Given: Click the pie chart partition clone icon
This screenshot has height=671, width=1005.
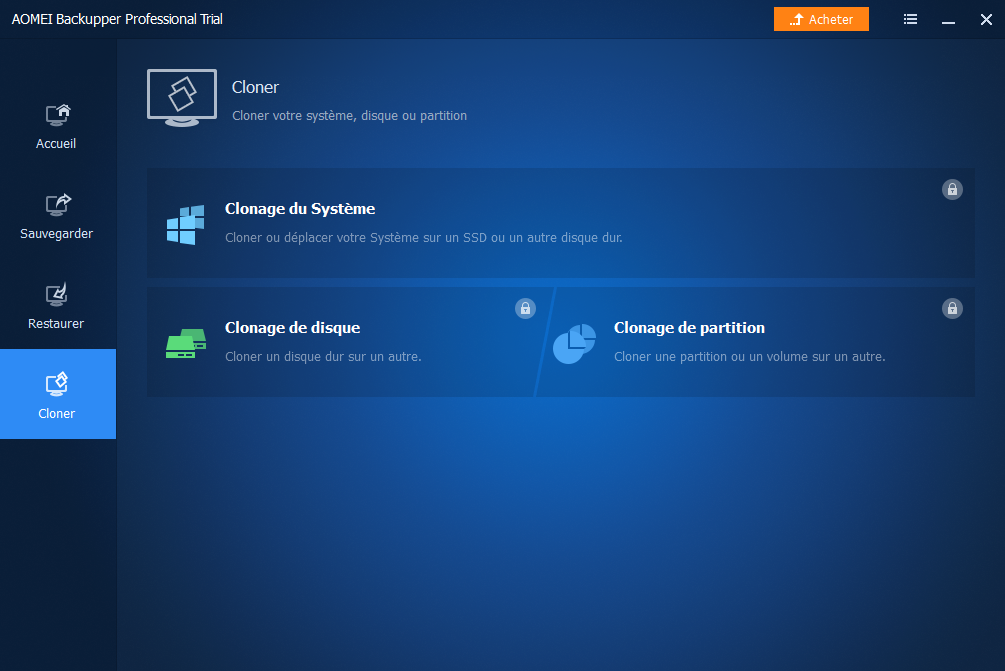Looking at the screenshot, I should (x=574, y=344).
